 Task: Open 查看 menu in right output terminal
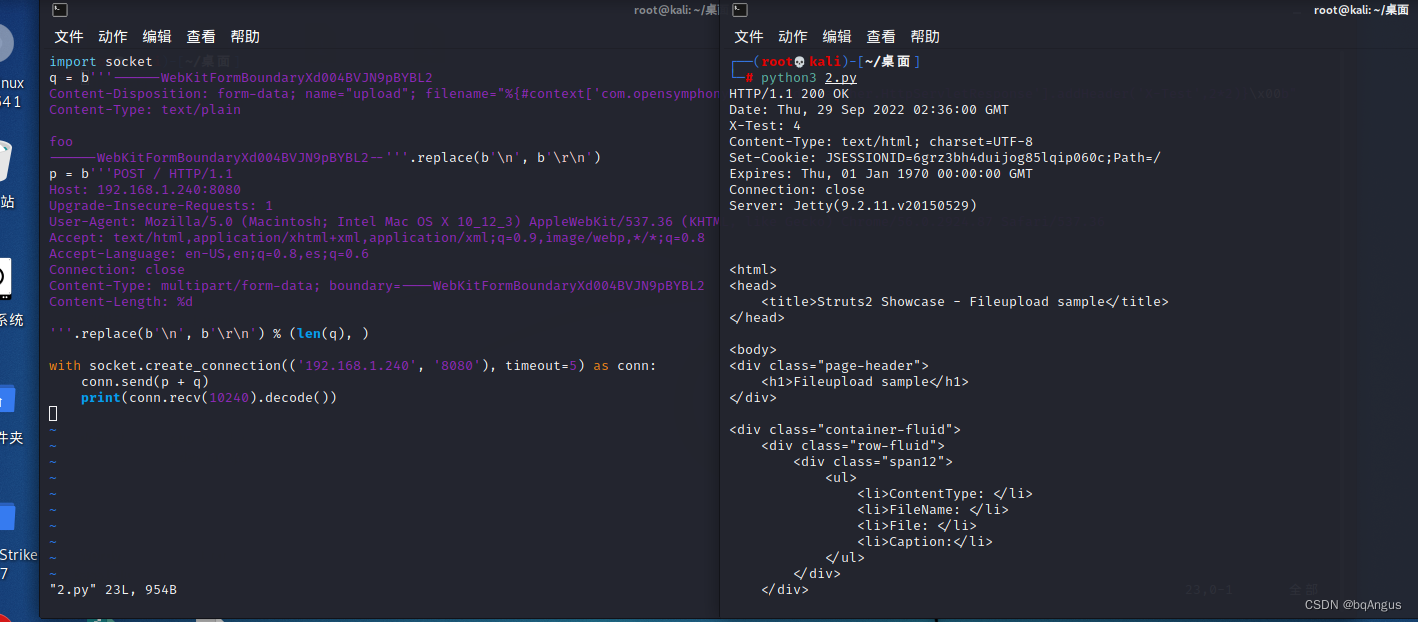click(881, 37)
